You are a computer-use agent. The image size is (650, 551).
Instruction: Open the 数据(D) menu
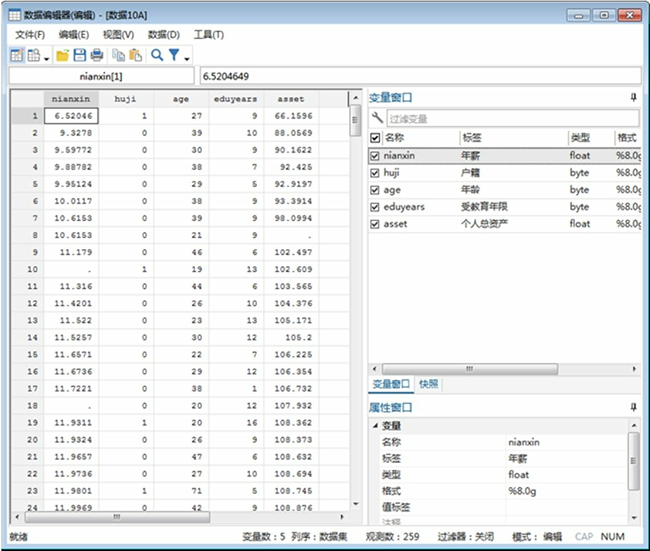(163, 35)
